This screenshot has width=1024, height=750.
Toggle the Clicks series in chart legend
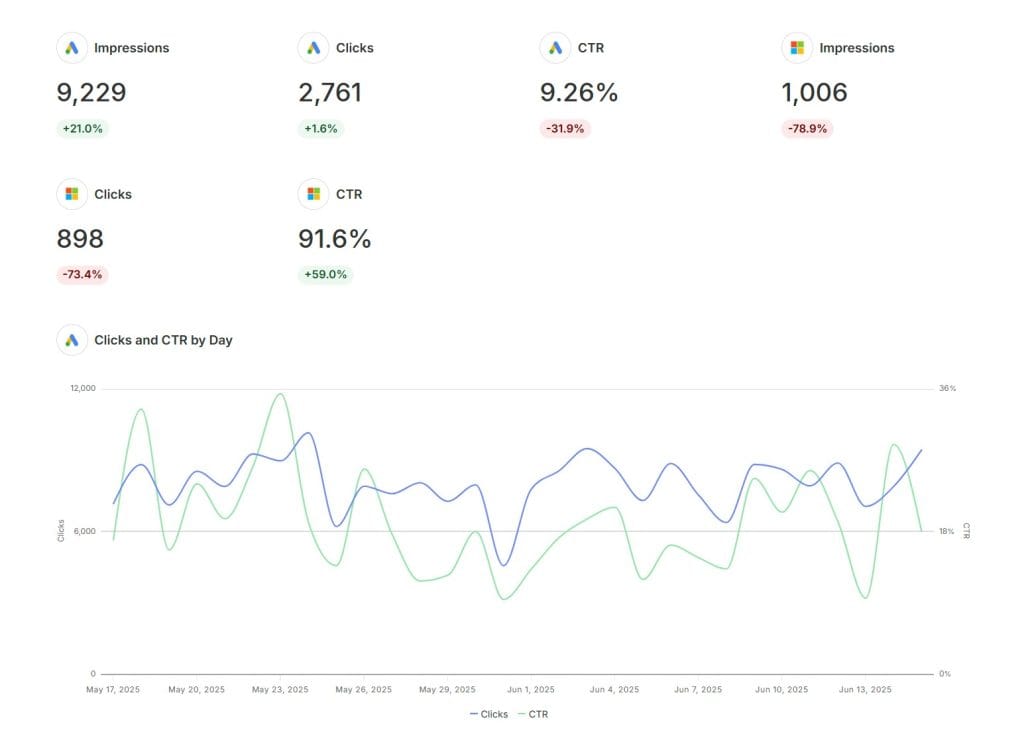488,714
